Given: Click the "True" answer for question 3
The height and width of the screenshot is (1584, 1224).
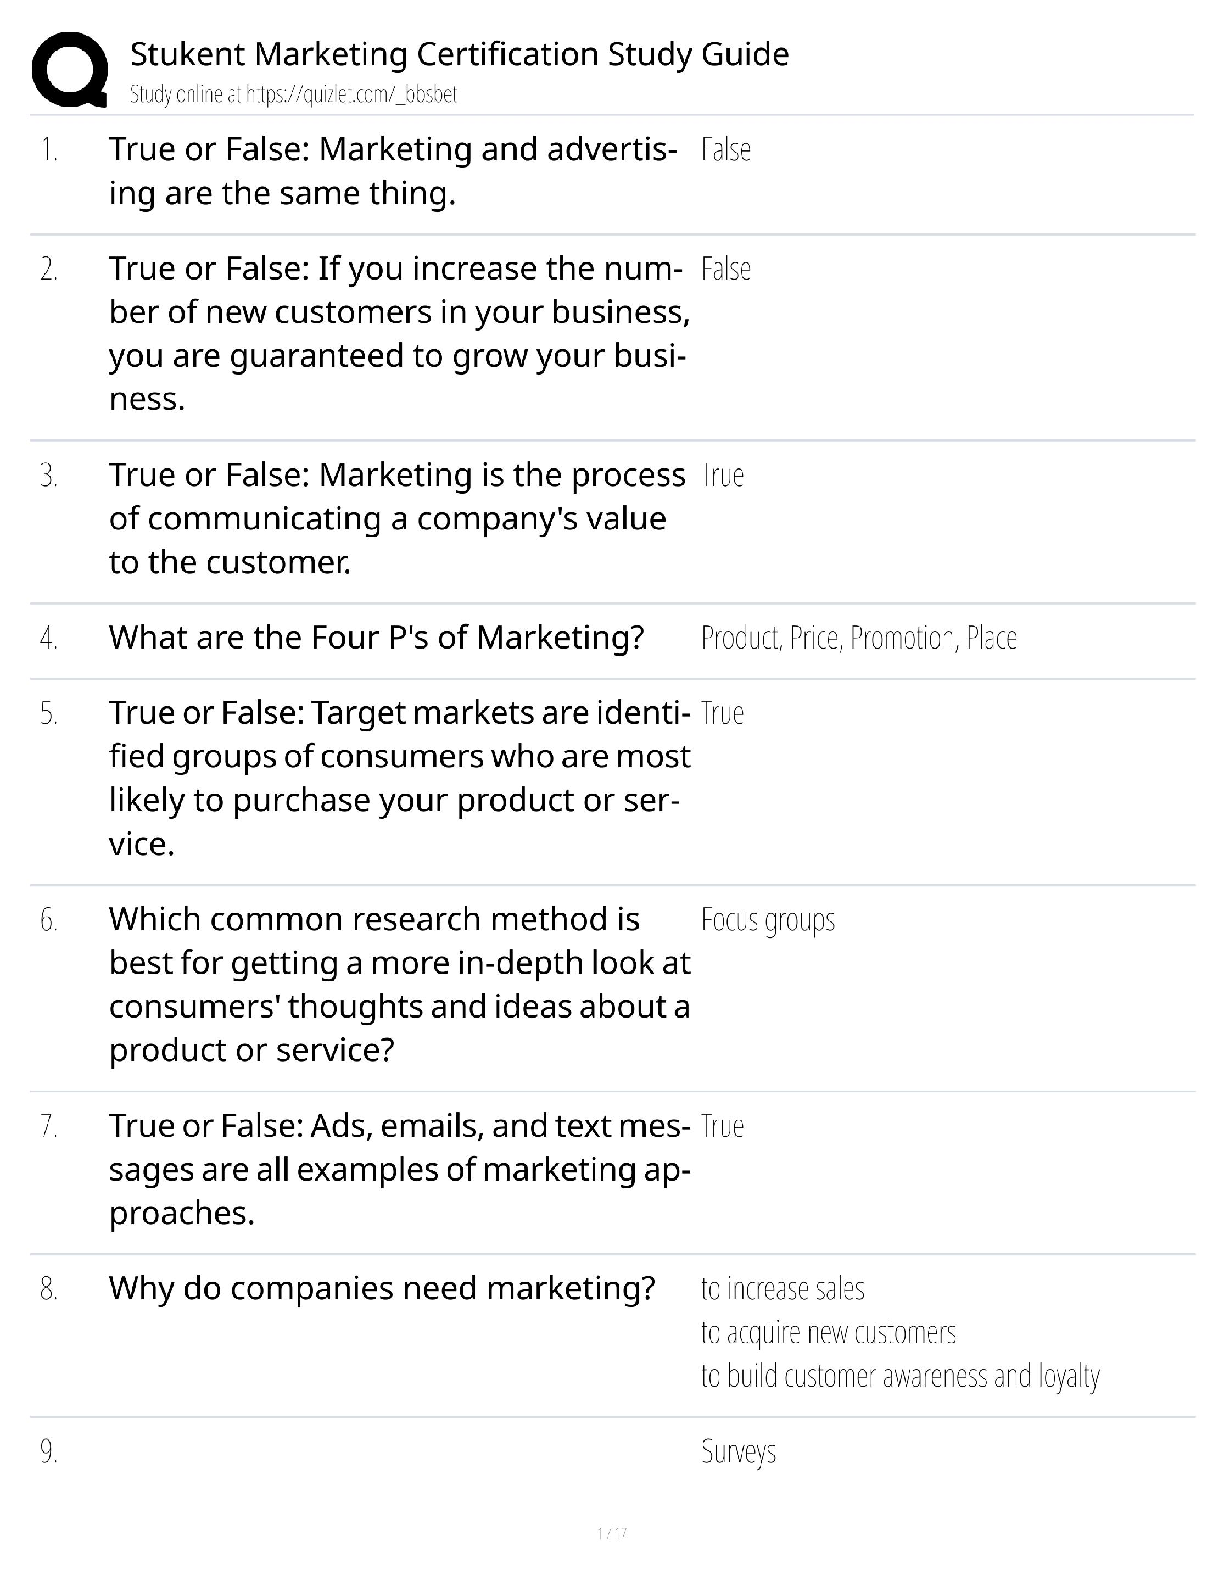Looking at the screenshot, I should pos(723,476).
